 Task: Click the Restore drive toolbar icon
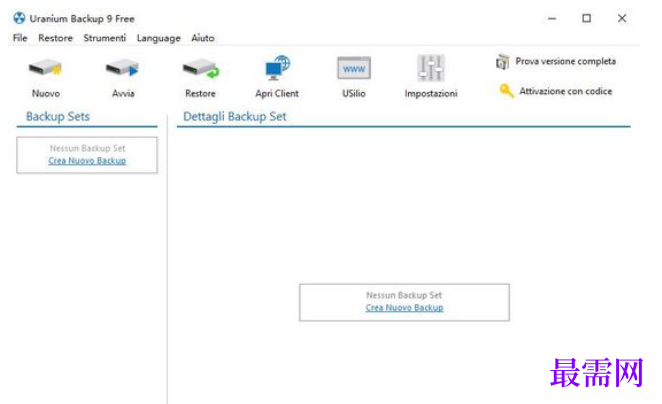pos(201,69)
